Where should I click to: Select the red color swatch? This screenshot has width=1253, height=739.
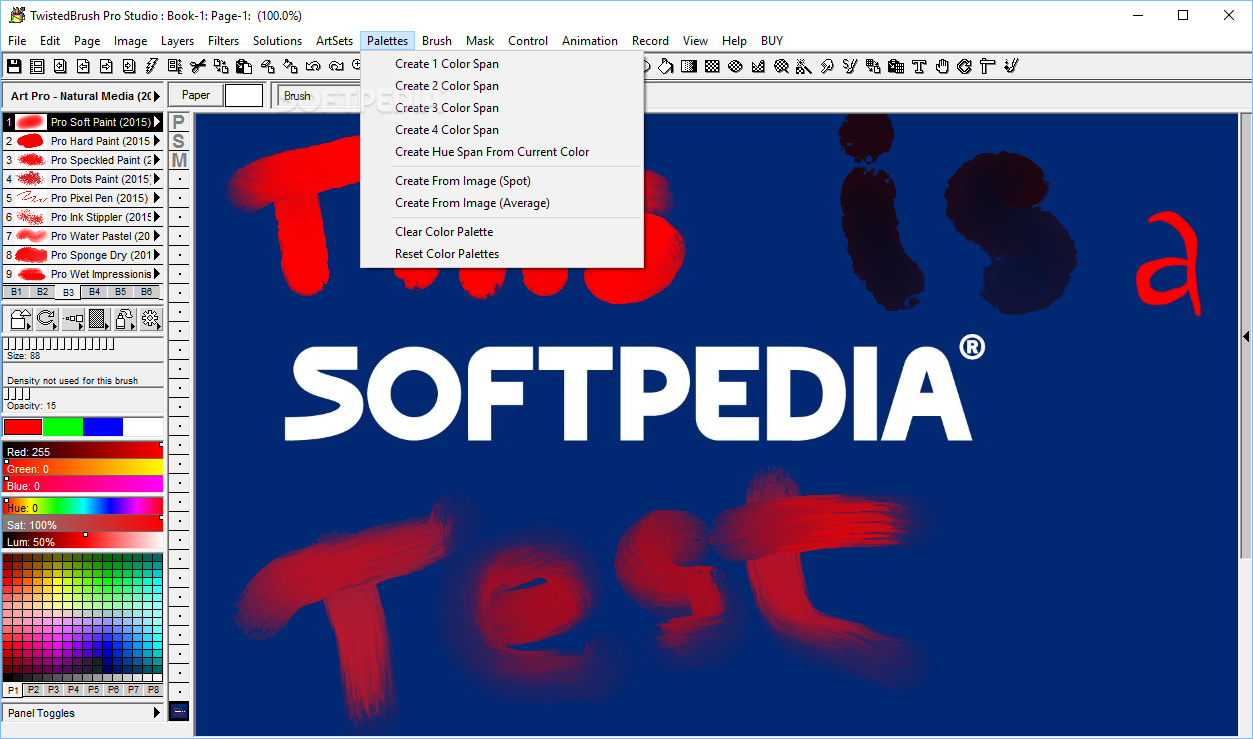click(x=23, y=427)
